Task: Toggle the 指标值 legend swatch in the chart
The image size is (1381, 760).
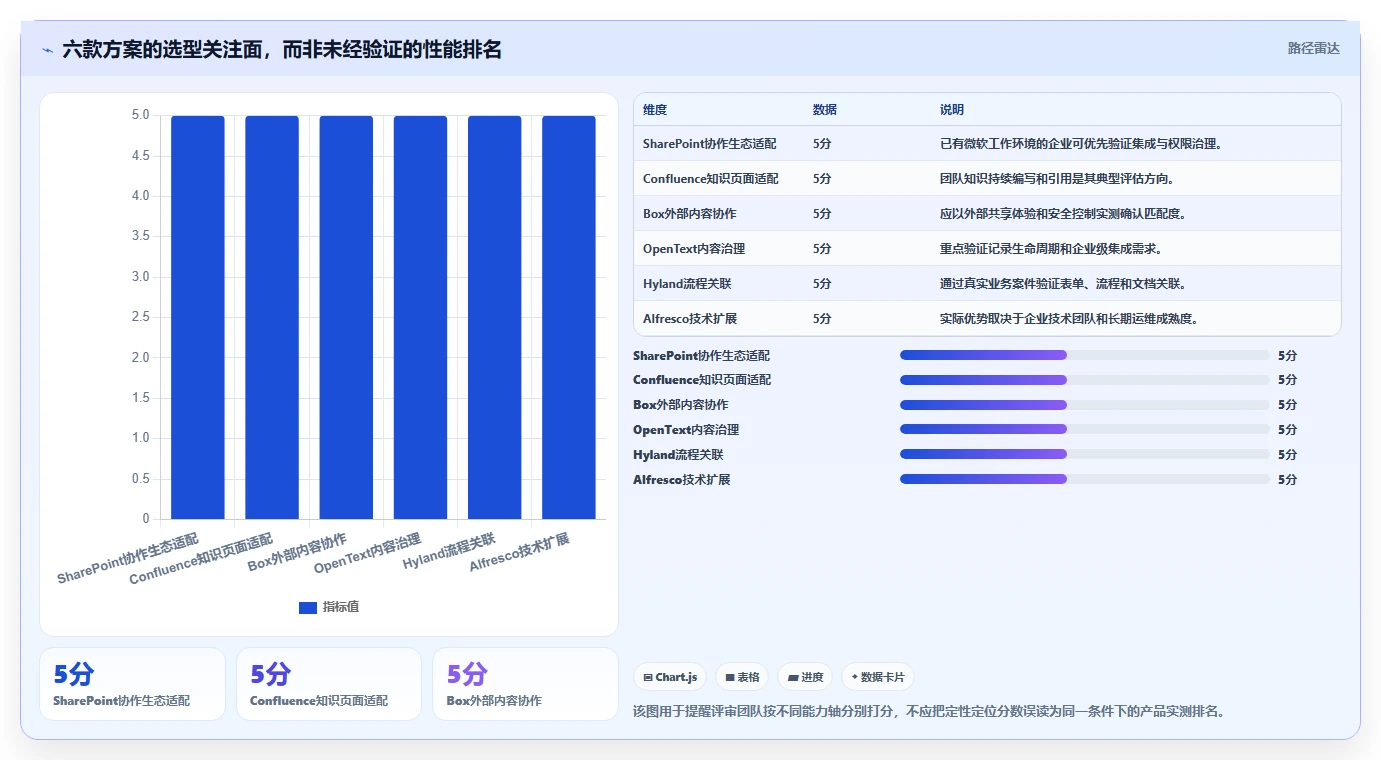Action: 308,607
